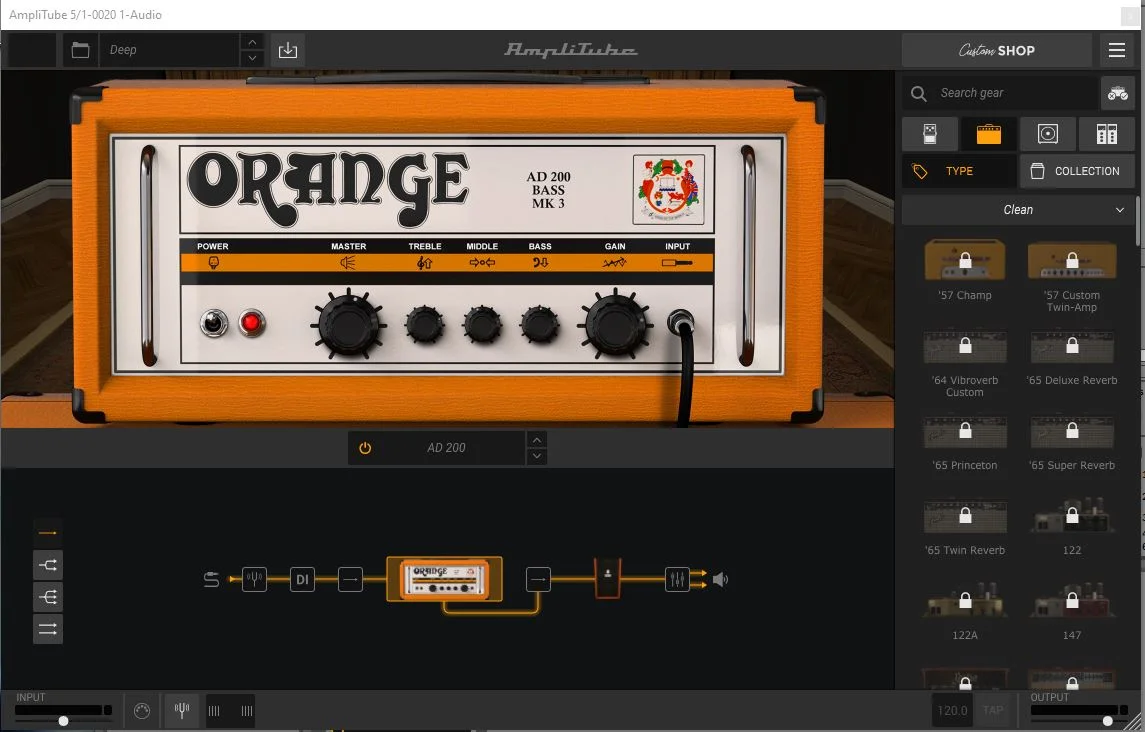Flip the amp's metal standby switch
1145x732 pixels.
pyautogui.click(x=212, y=323)
